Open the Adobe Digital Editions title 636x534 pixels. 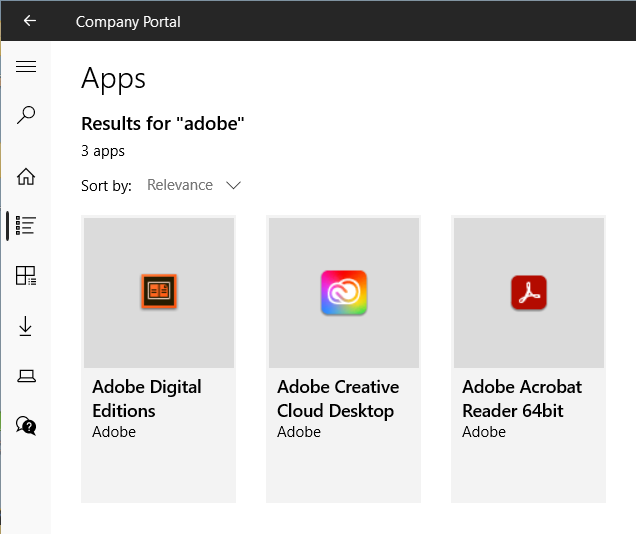point(147,399)
